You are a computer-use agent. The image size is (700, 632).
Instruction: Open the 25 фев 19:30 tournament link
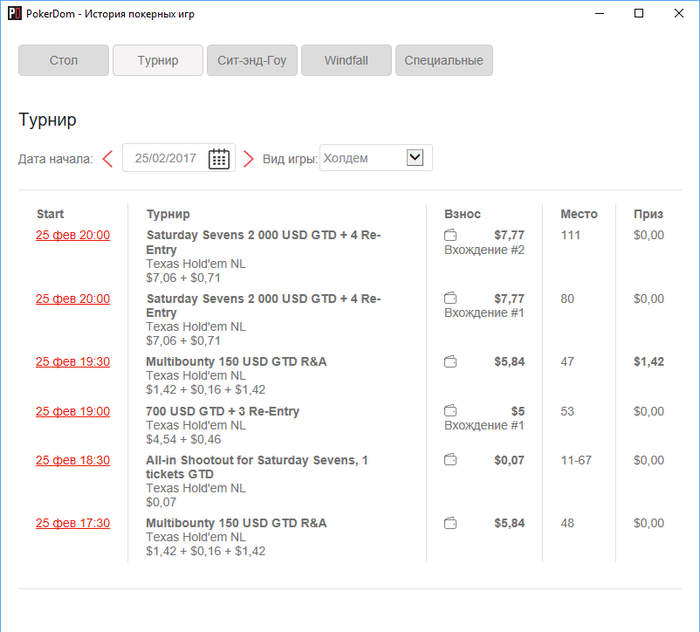click(x=73, y=362)
